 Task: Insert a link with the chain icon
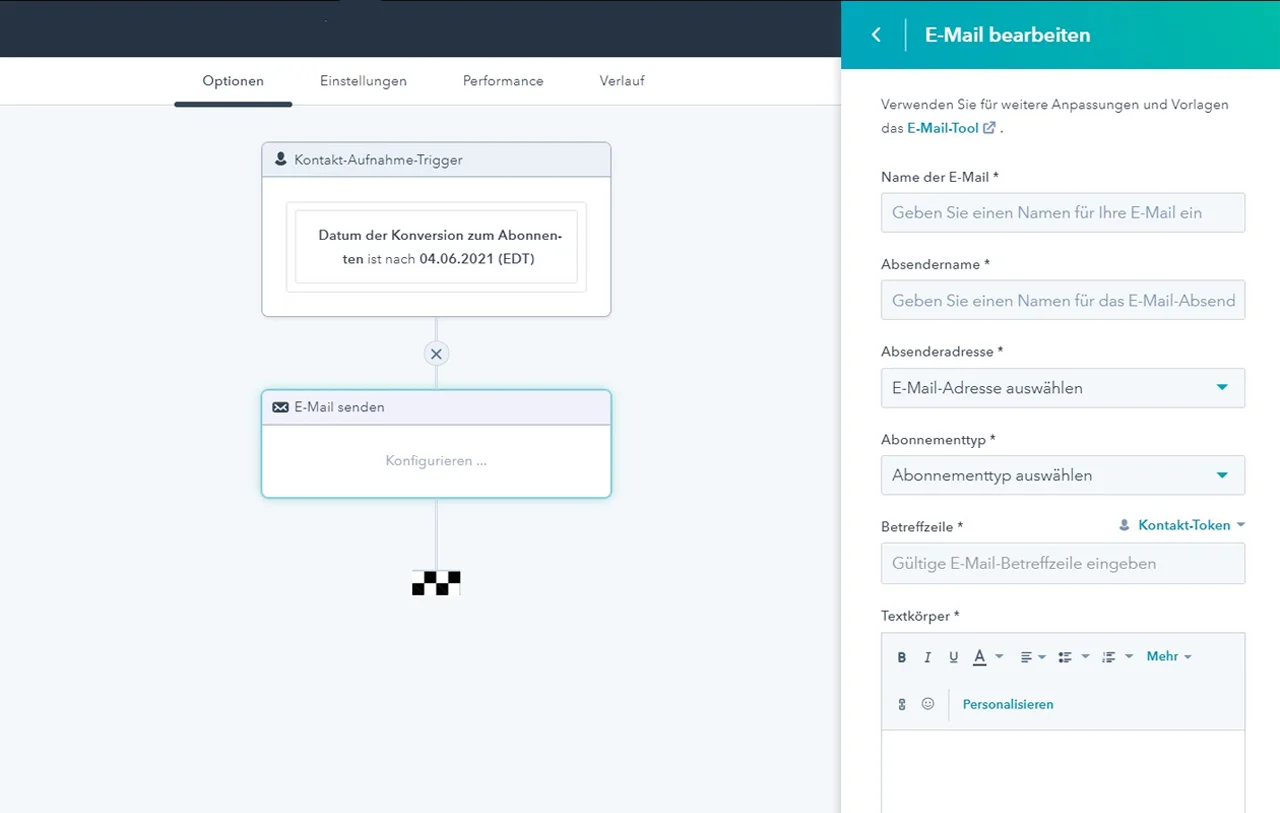tap(902, 704)
